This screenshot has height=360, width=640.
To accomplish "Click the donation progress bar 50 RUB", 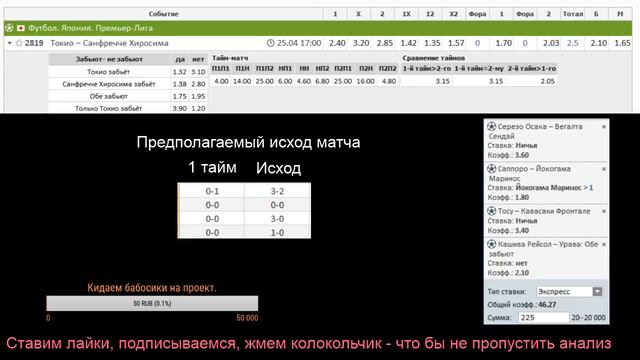I will 152,303.
